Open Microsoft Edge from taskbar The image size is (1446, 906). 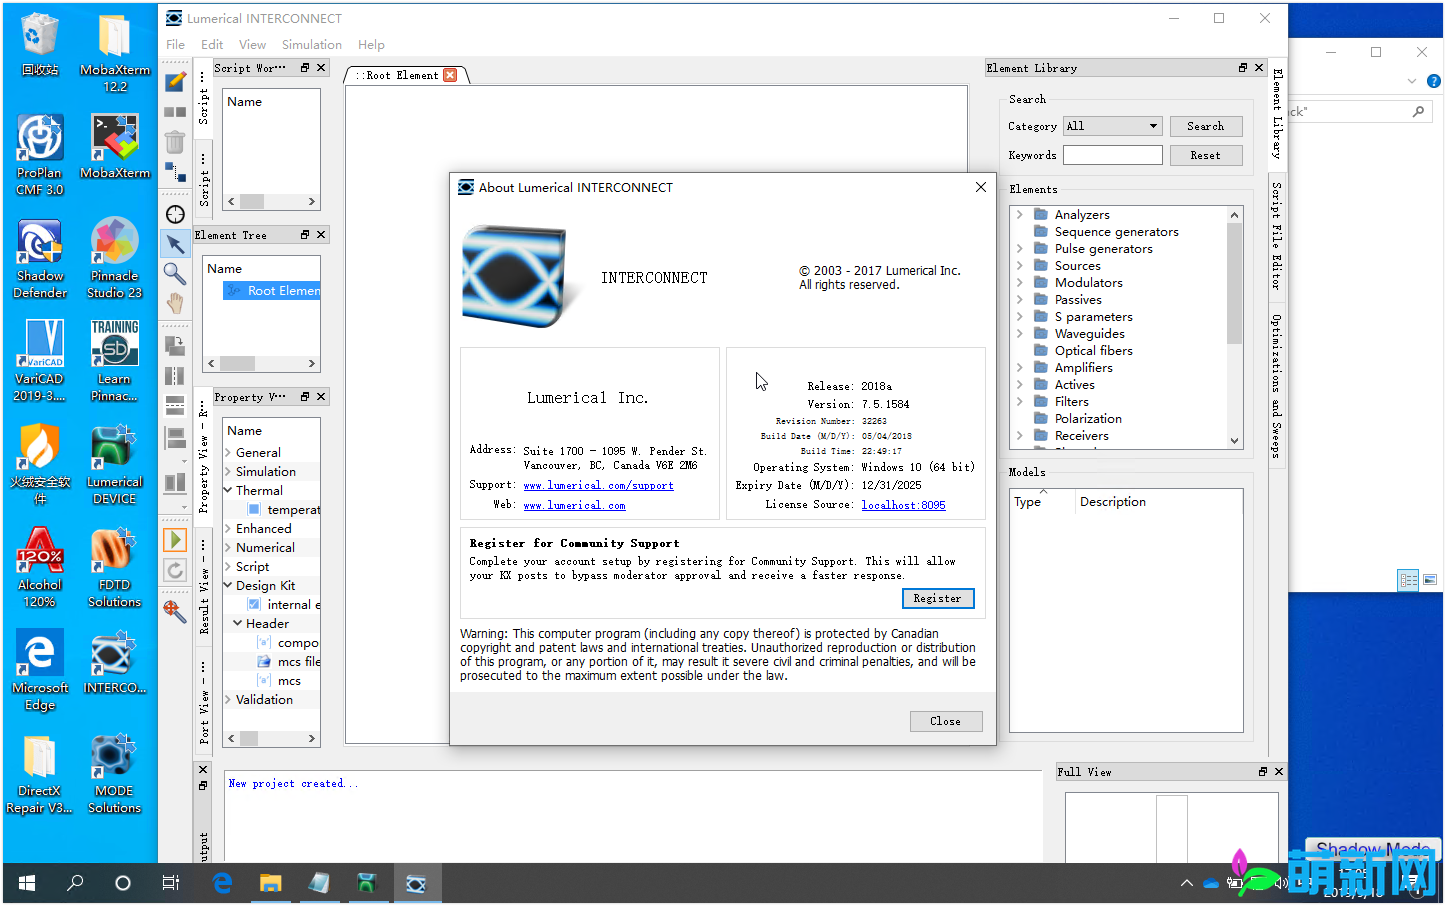point(222,883)
